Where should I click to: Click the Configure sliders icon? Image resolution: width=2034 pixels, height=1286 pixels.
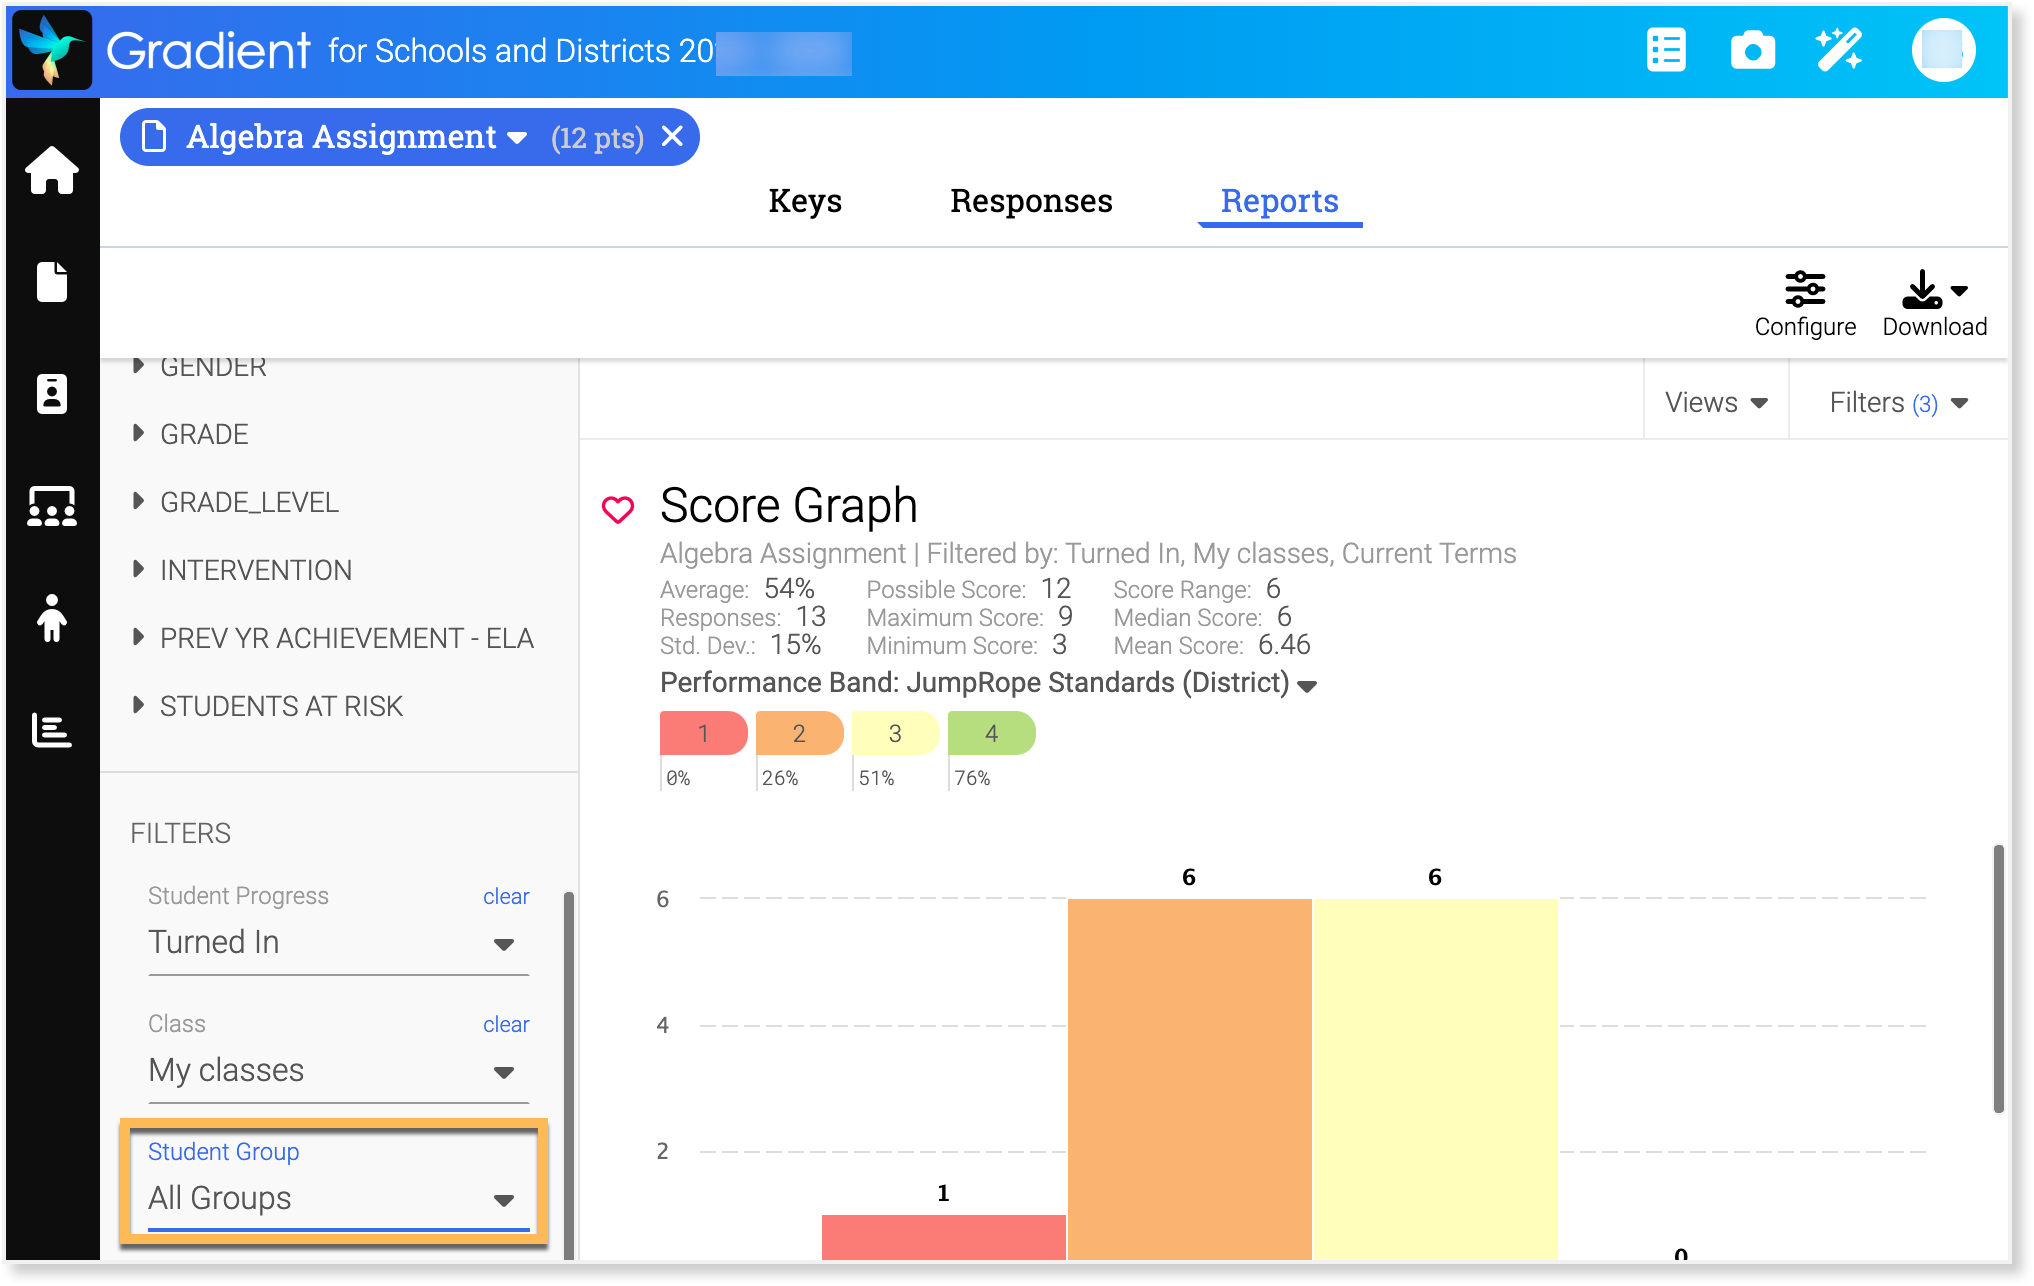click(1805, 290)
